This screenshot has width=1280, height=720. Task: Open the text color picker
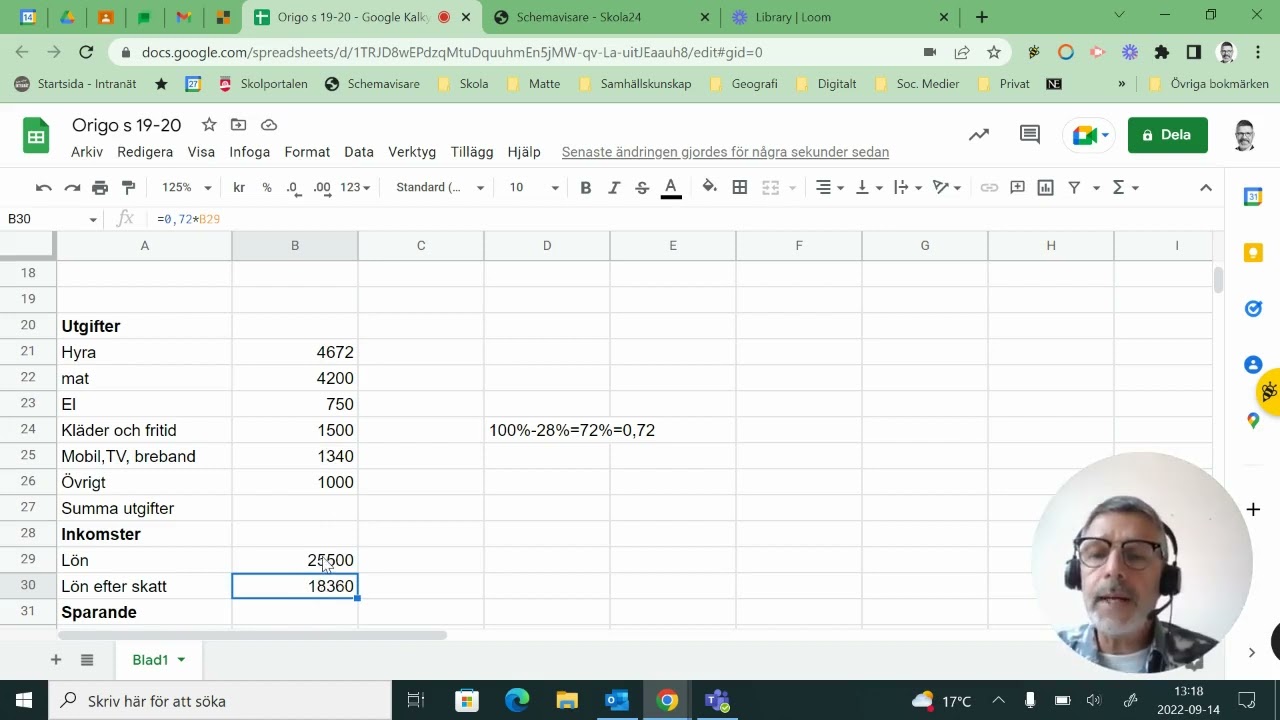point(671,187)
